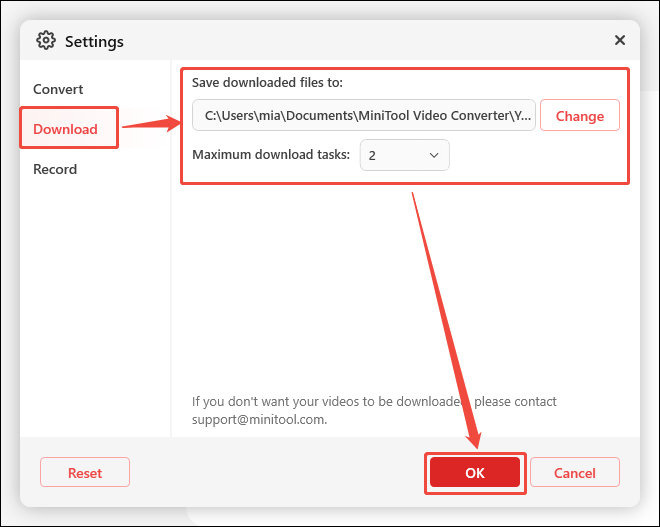Confirm settings with the OK button
The height and width of the screenshot is (527, 660).
tap(475, 473)
